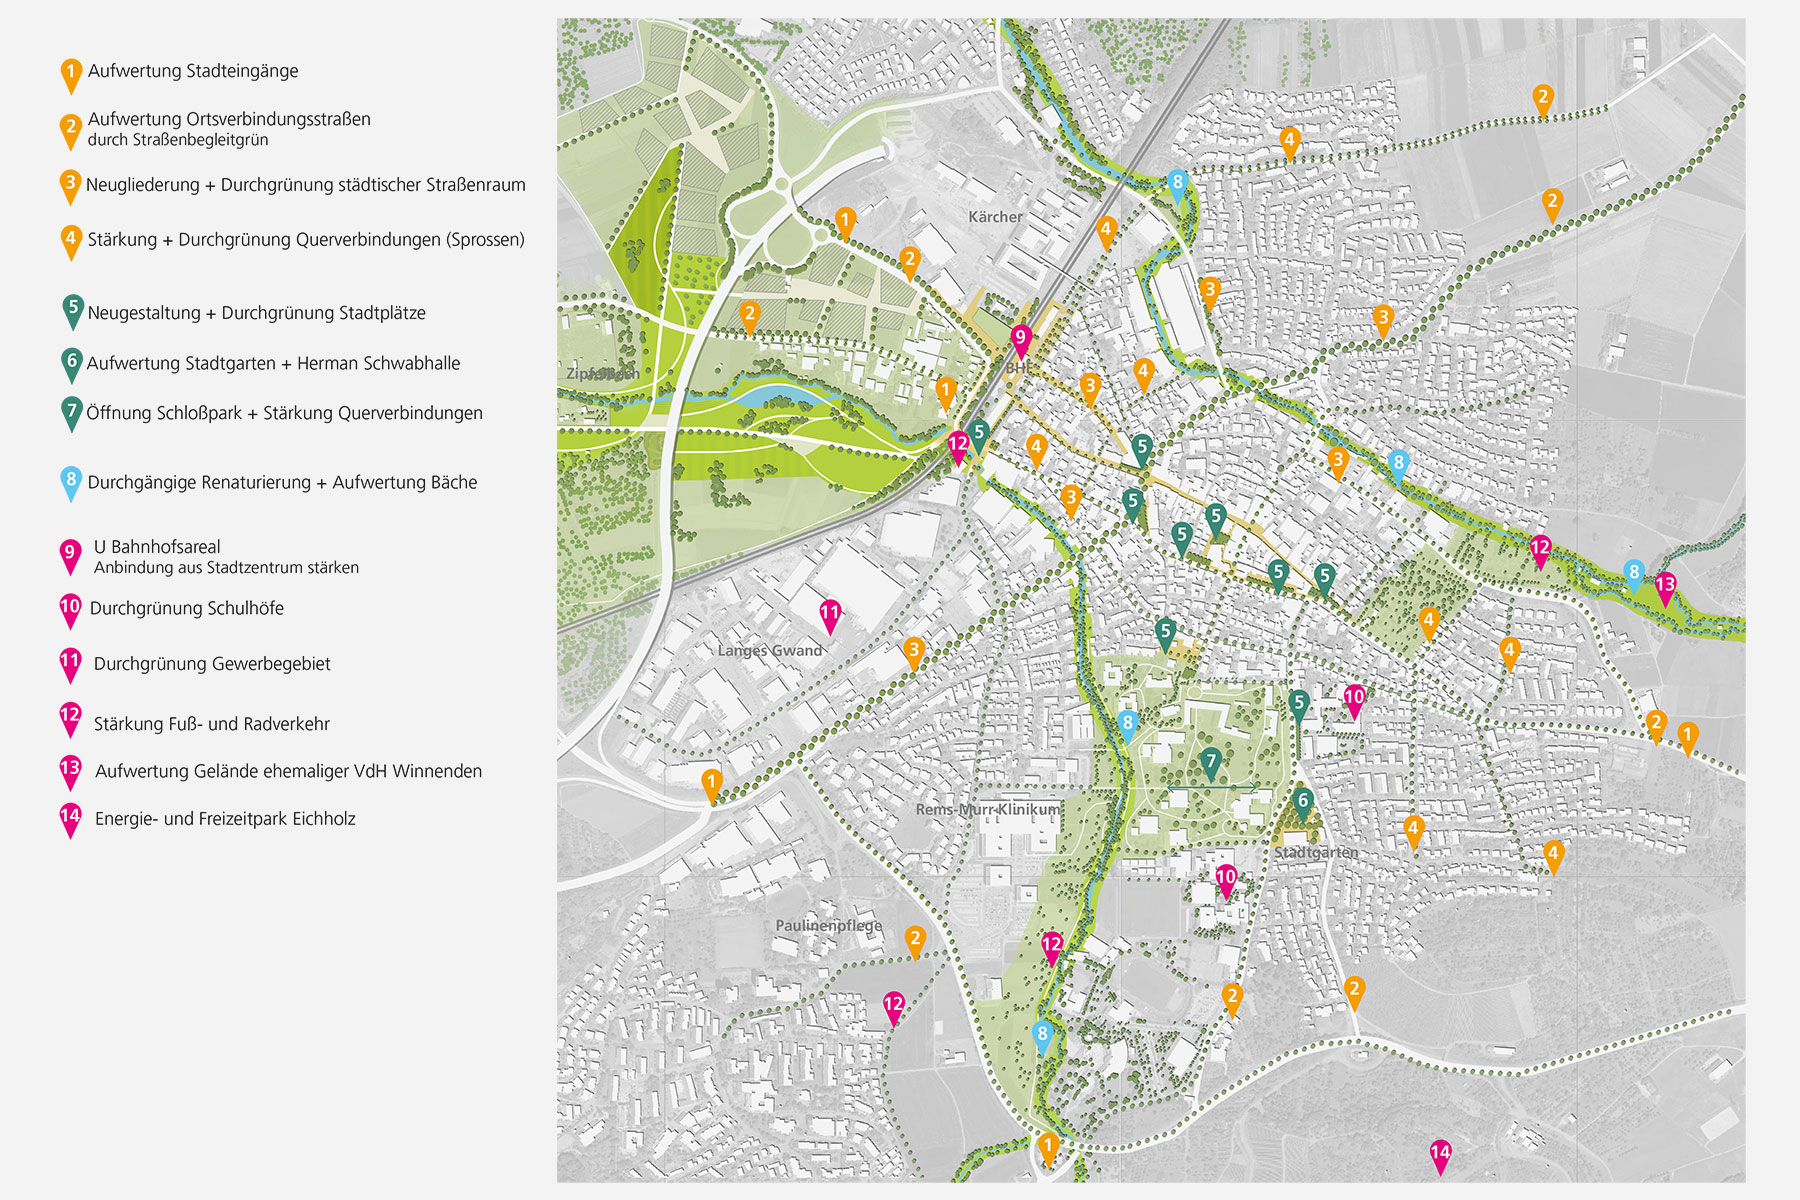Image resolution: width=1800 pixels, height=1200 pixels.
Task: Select the 'U Bahnhofsareal' legend entry text
Action: coord(157,547)
